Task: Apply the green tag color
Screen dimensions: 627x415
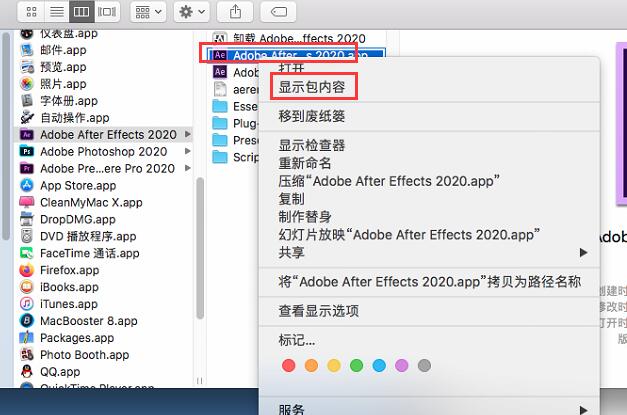Action: (x=356, y=365)
